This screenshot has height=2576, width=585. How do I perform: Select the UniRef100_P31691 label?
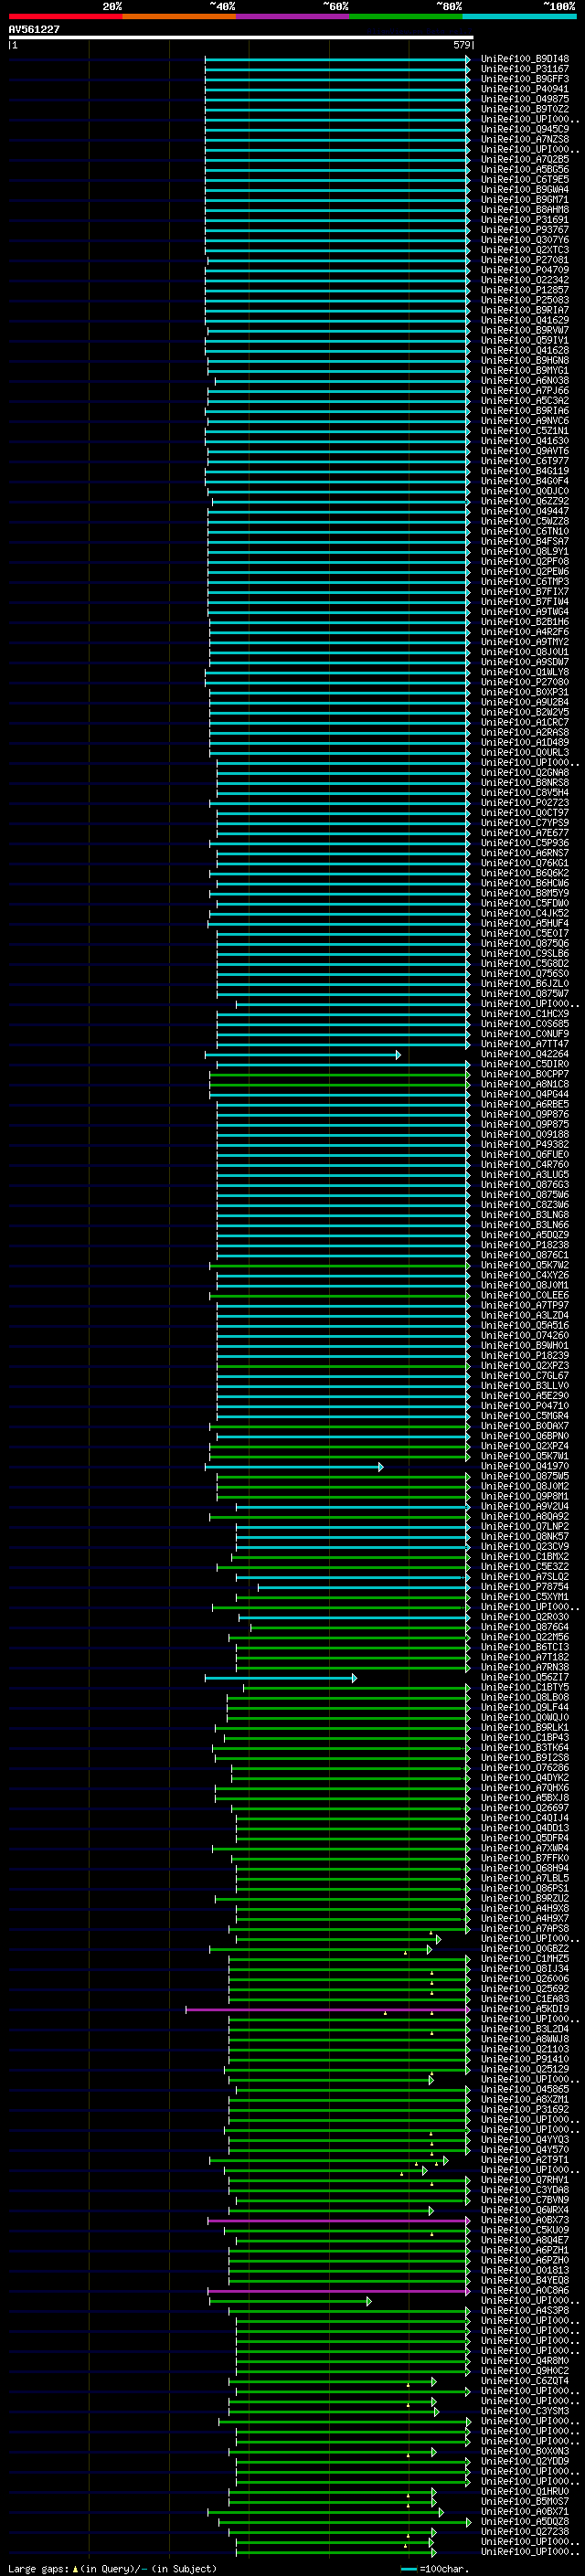(525, 220)
